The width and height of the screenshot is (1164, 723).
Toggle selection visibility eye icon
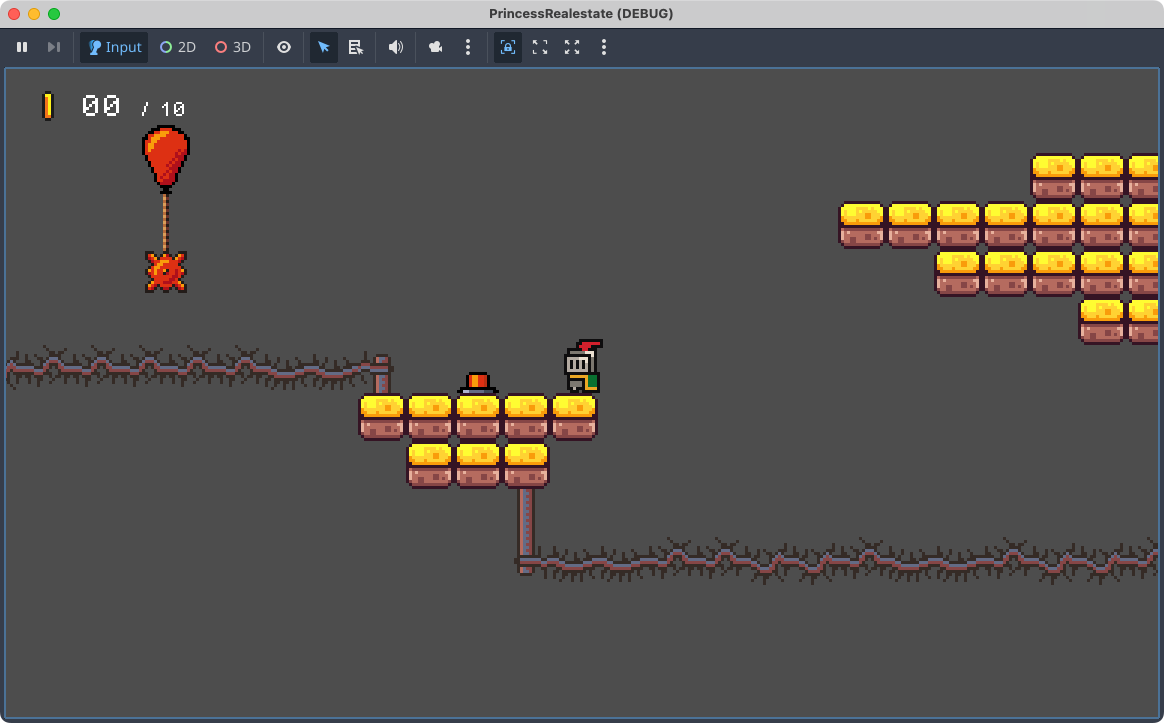tap(284, 47)
